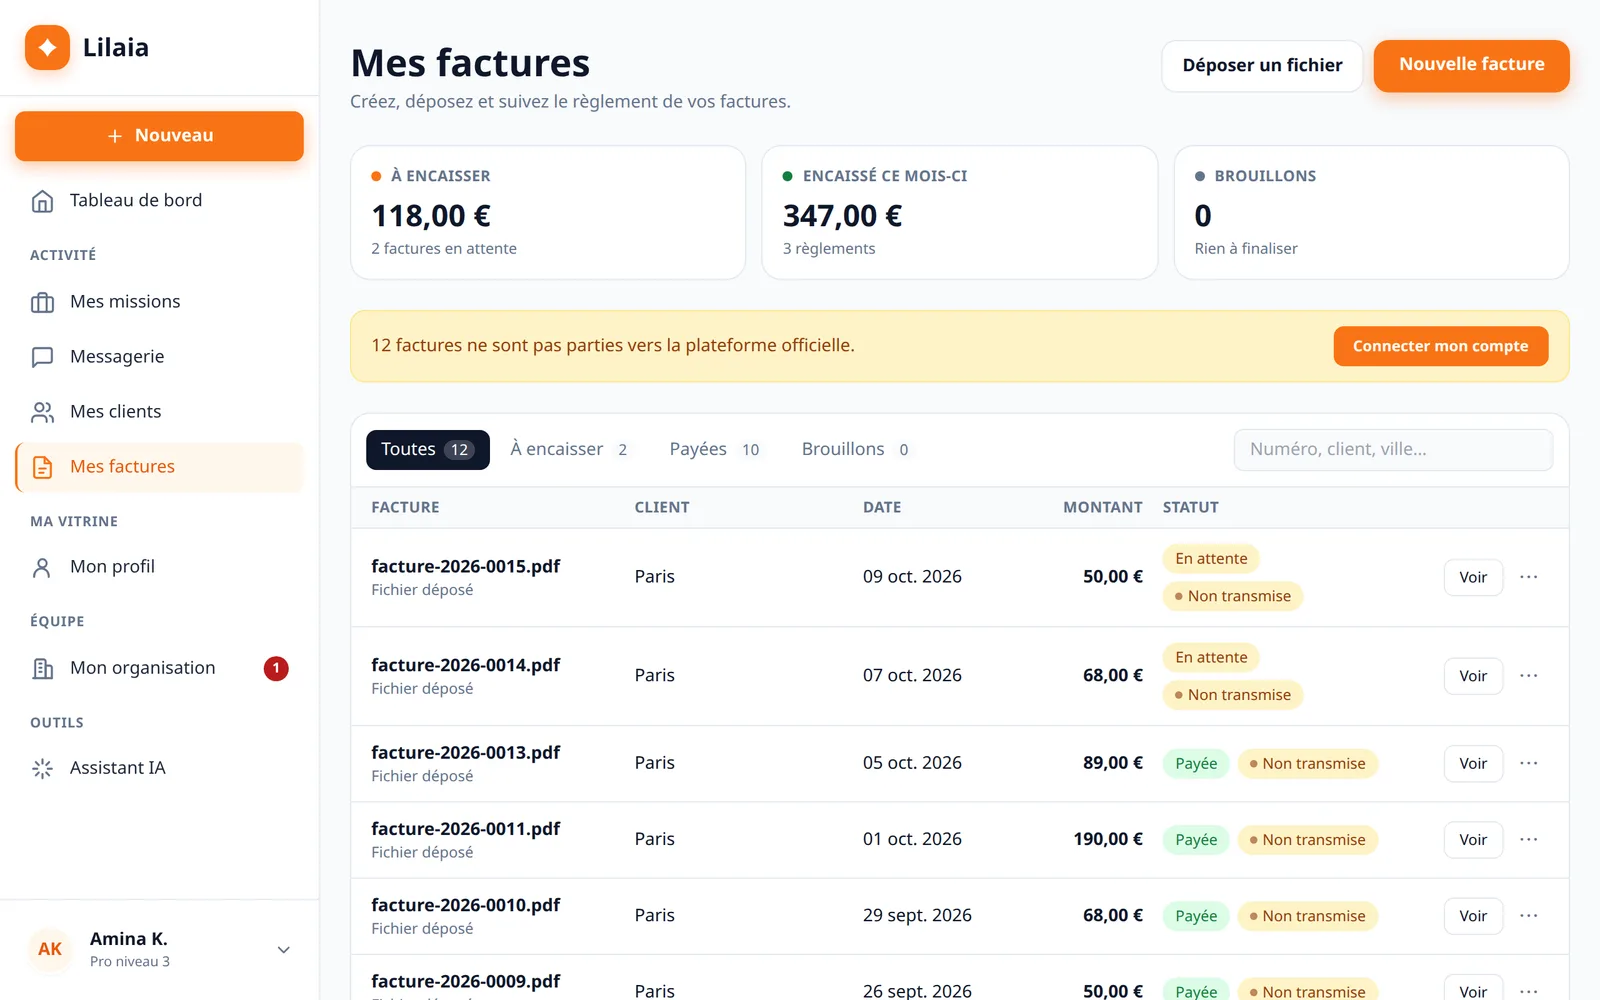Open more options for facture-2026-0014.pdf
Viewport: 1600px width, 1000px height.
pyautogui.click(x=1528, y=676)
